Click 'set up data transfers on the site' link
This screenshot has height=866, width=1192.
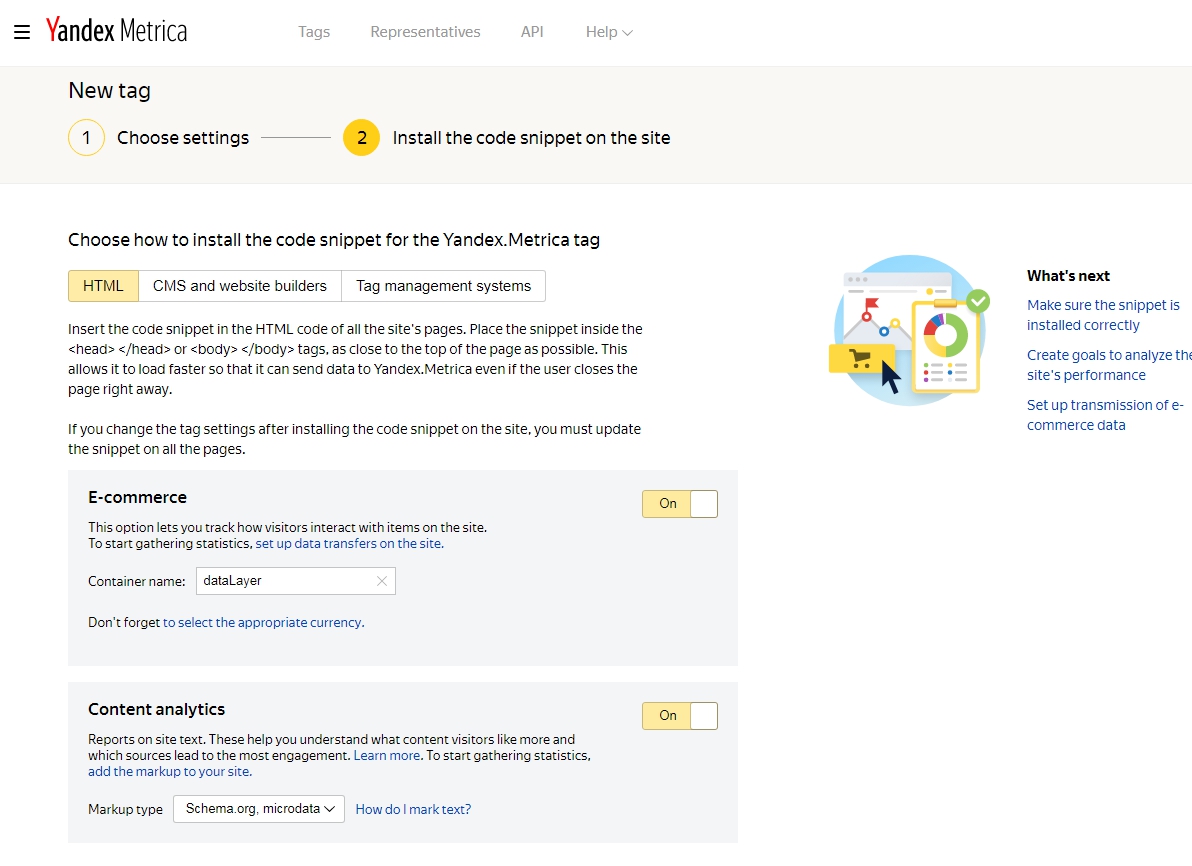(x=348, y=544)
